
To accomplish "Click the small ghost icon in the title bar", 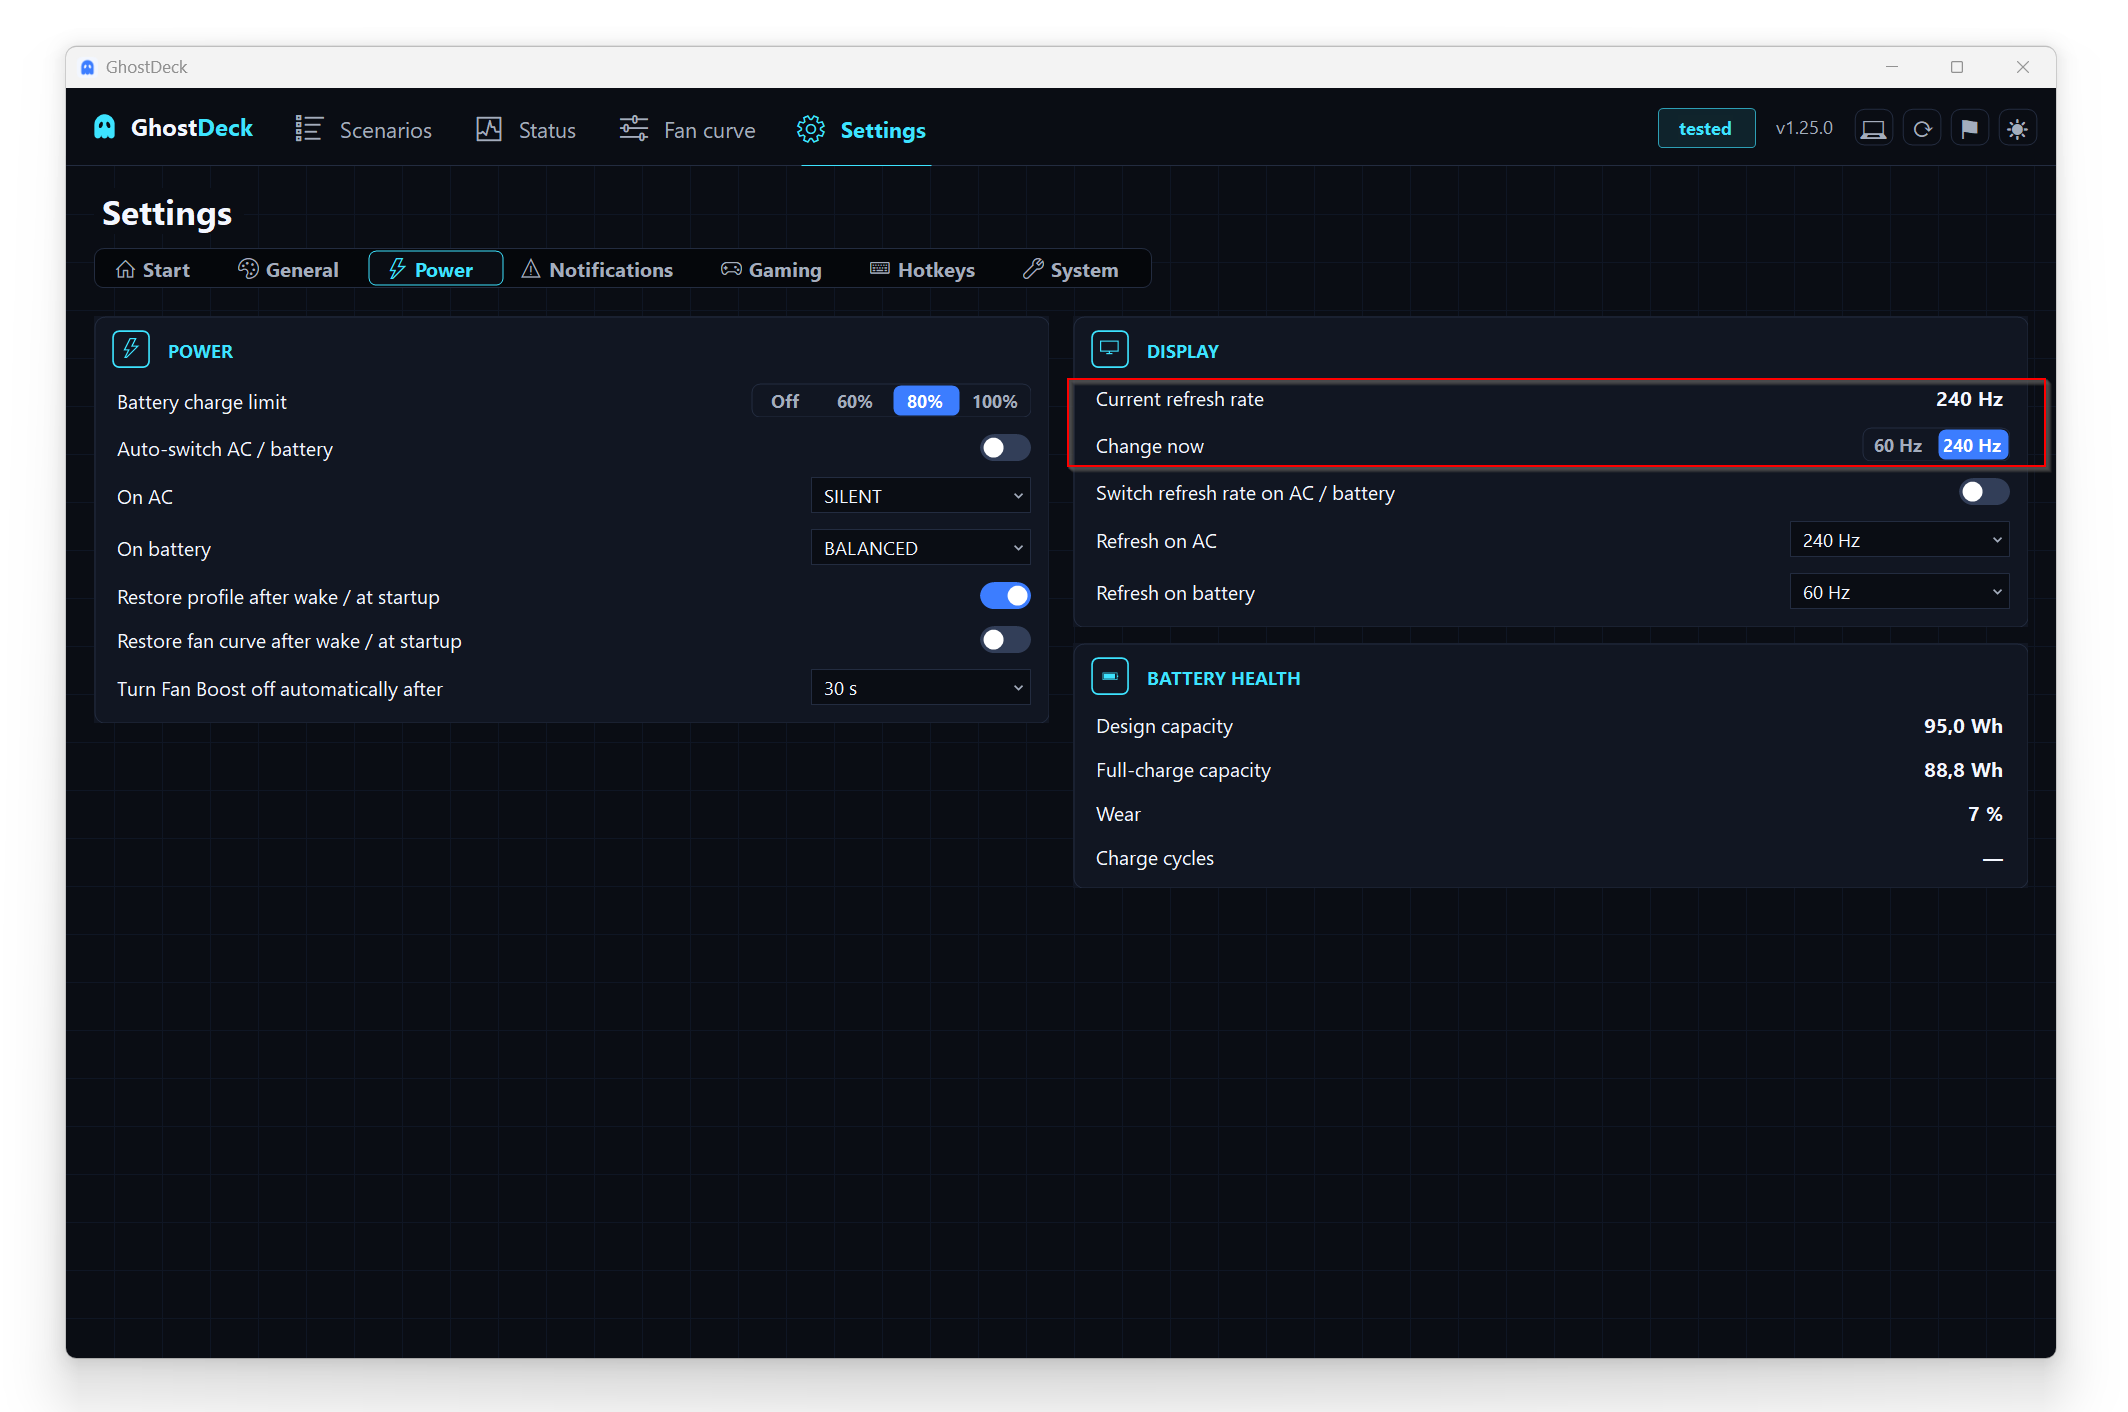I will 88,67.
